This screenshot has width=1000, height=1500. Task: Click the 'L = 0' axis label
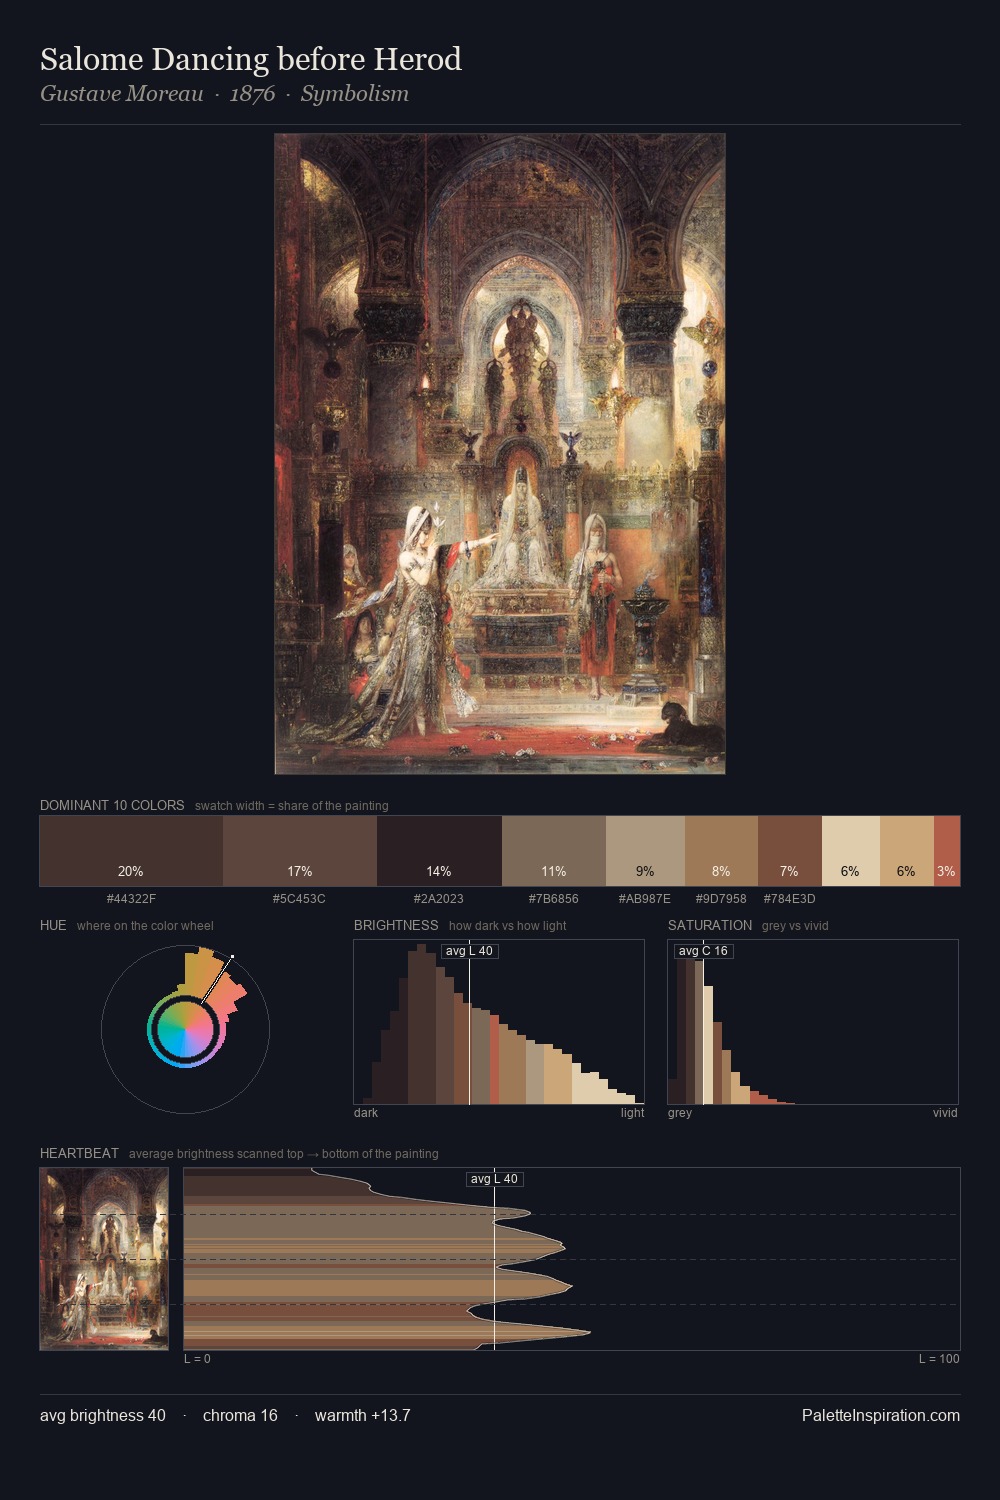197,1359
